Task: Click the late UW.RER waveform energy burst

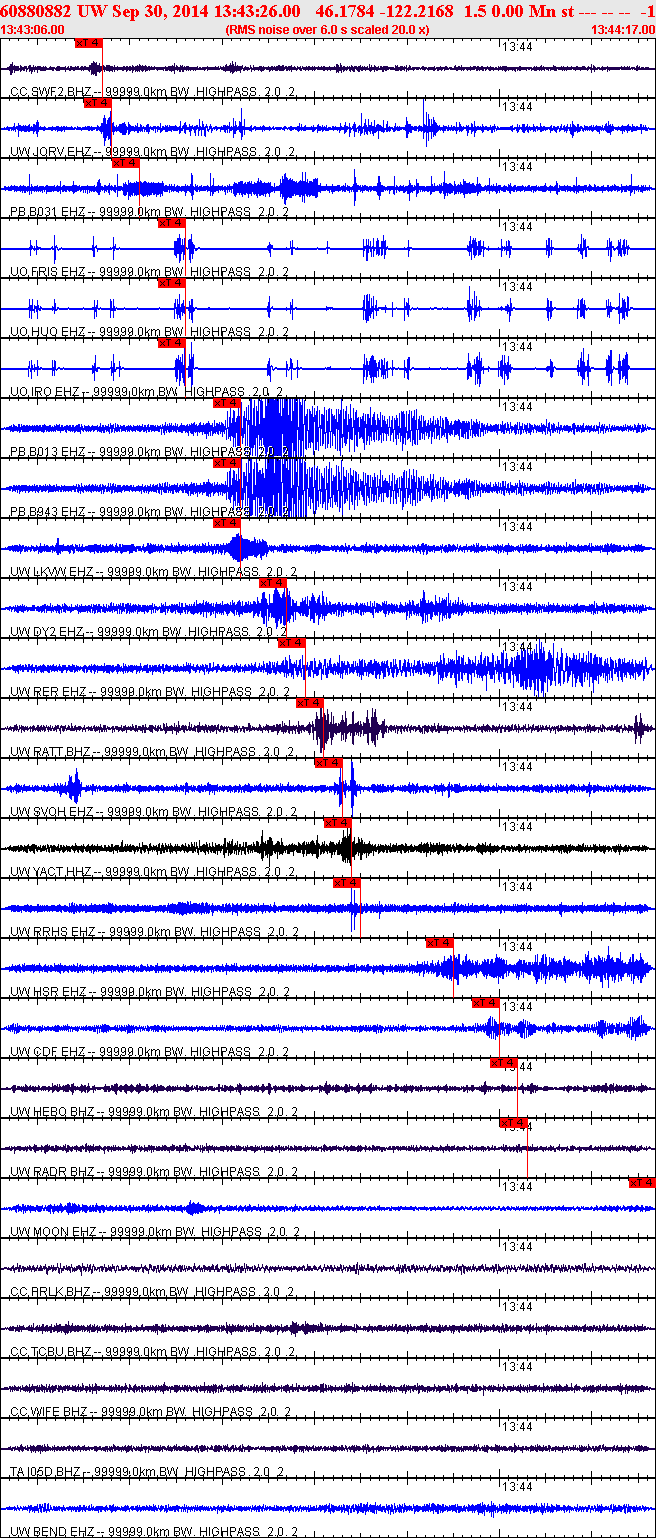Action: tap(540, 668)
